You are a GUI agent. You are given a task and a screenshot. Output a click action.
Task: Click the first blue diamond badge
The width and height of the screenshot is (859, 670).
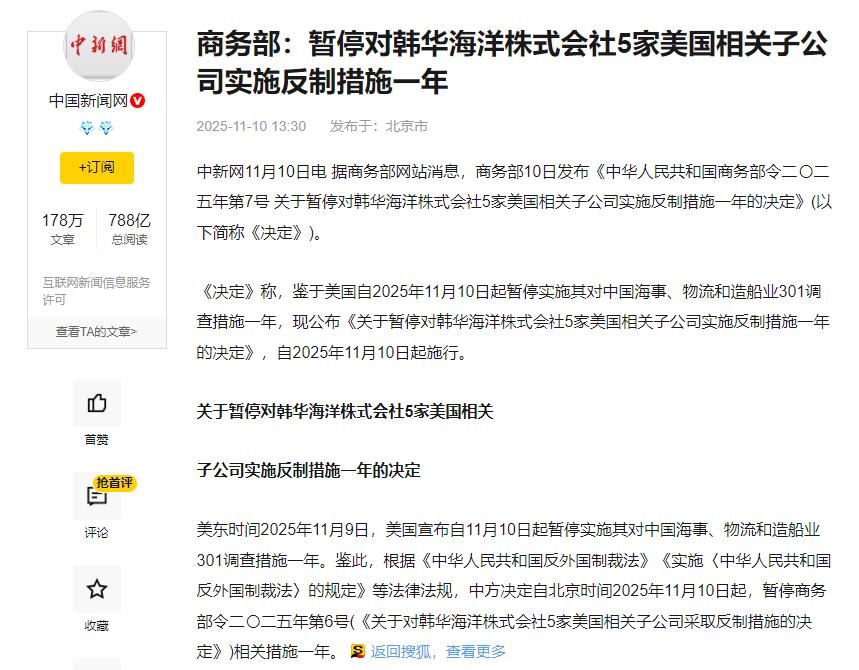(87, 128)
